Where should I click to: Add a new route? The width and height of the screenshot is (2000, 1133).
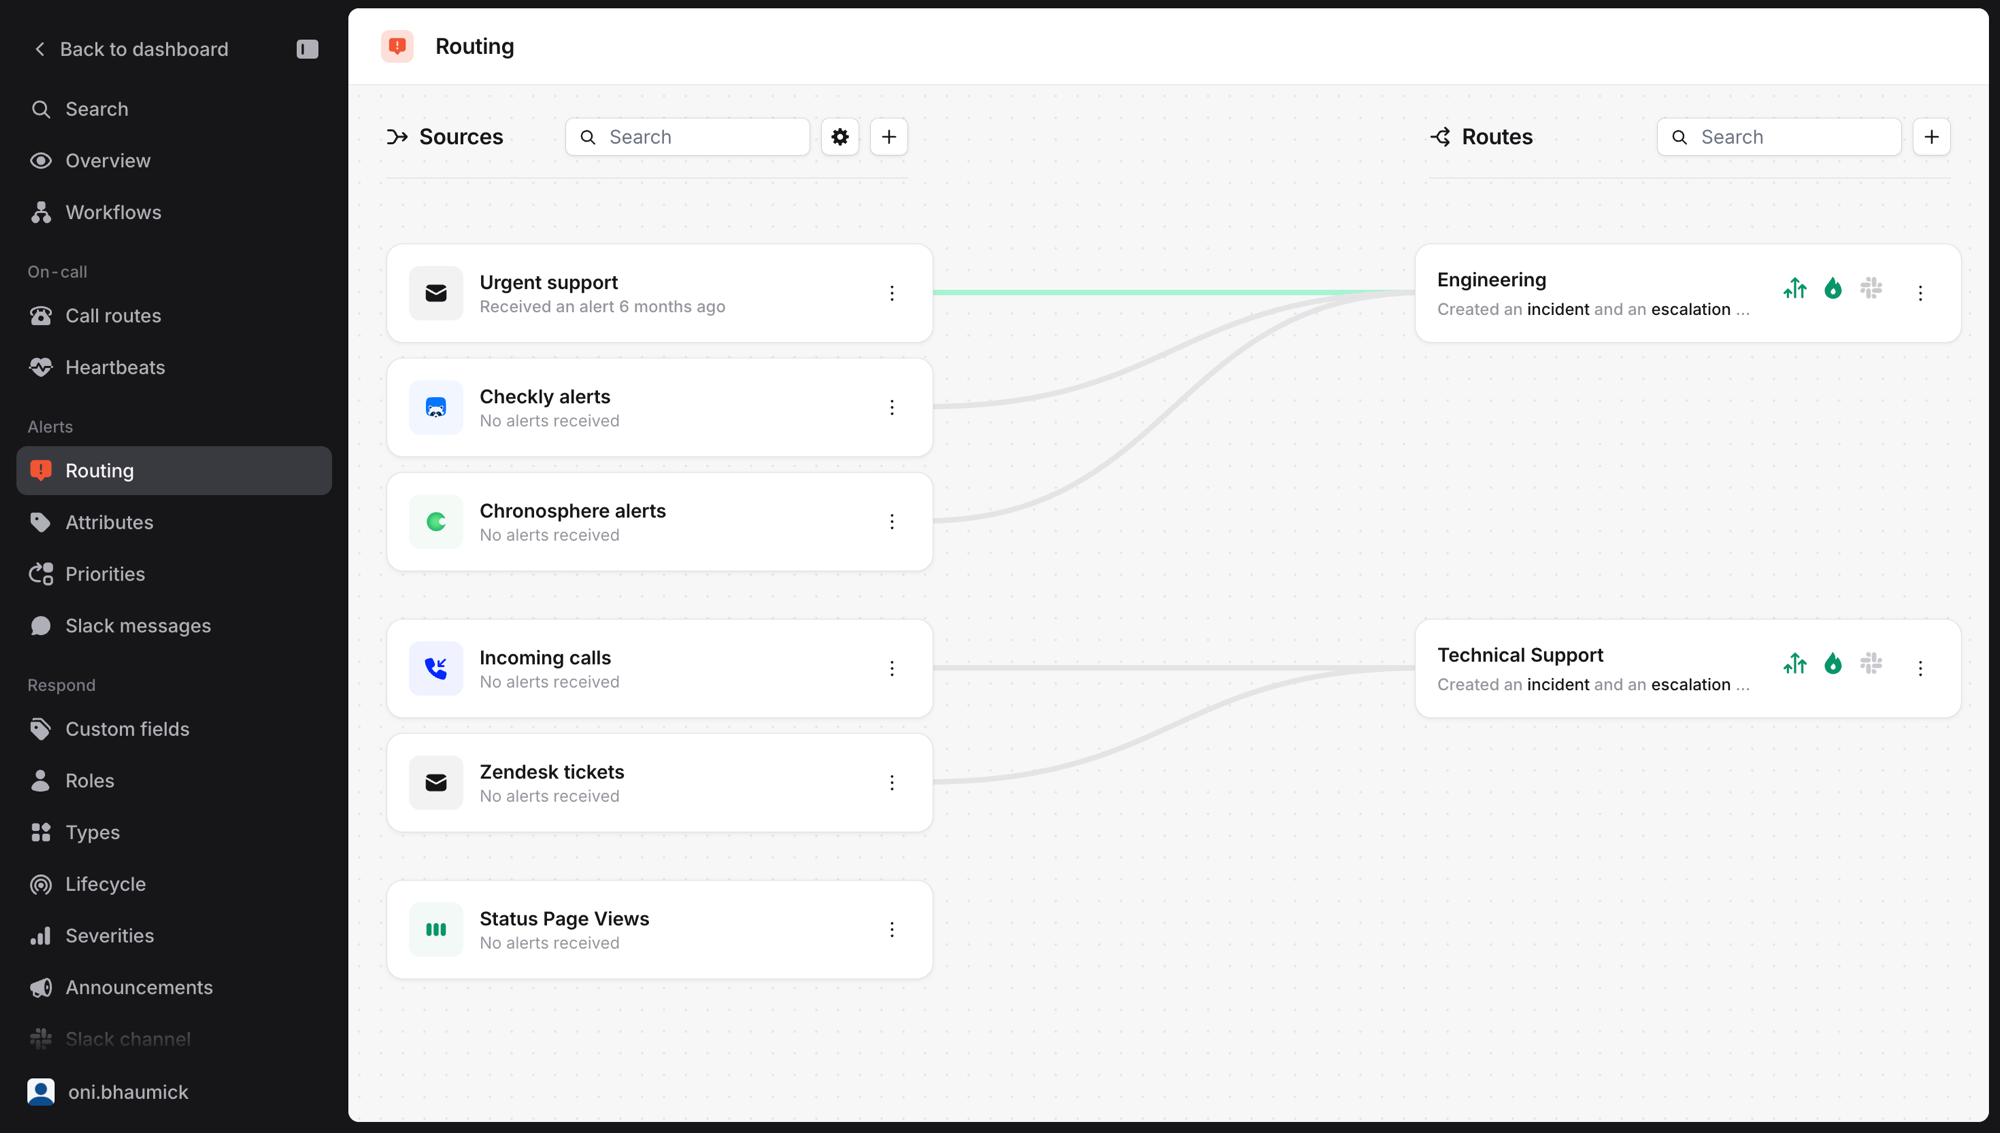[x=1932, y=137]
